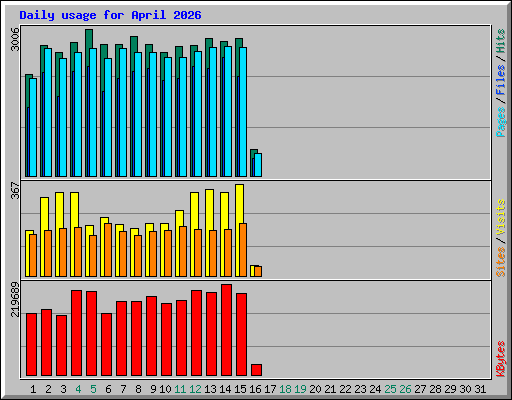Click the small yellow visits bar, day 16

tap(253, 271)
